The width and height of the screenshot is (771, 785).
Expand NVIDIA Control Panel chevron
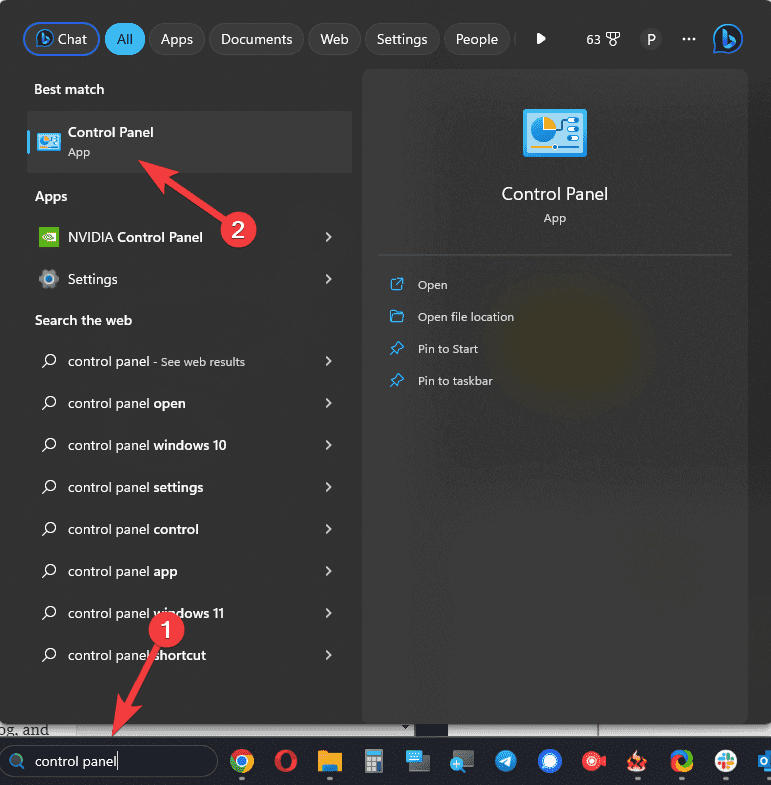pyautogui.click(x=328, y=237)
